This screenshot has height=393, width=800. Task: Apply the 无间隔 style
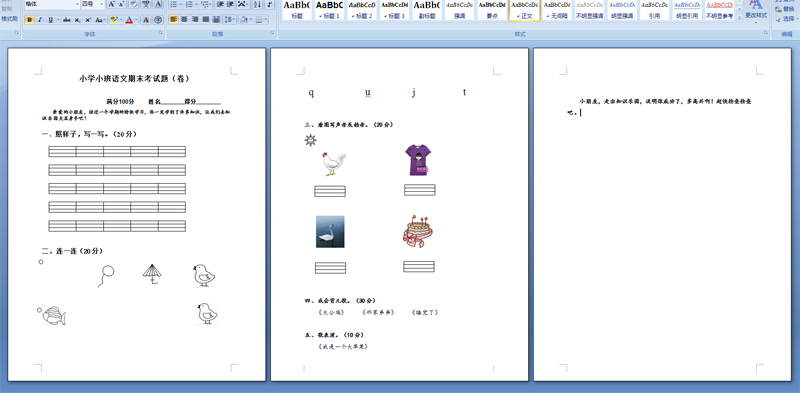coord(557,10)
